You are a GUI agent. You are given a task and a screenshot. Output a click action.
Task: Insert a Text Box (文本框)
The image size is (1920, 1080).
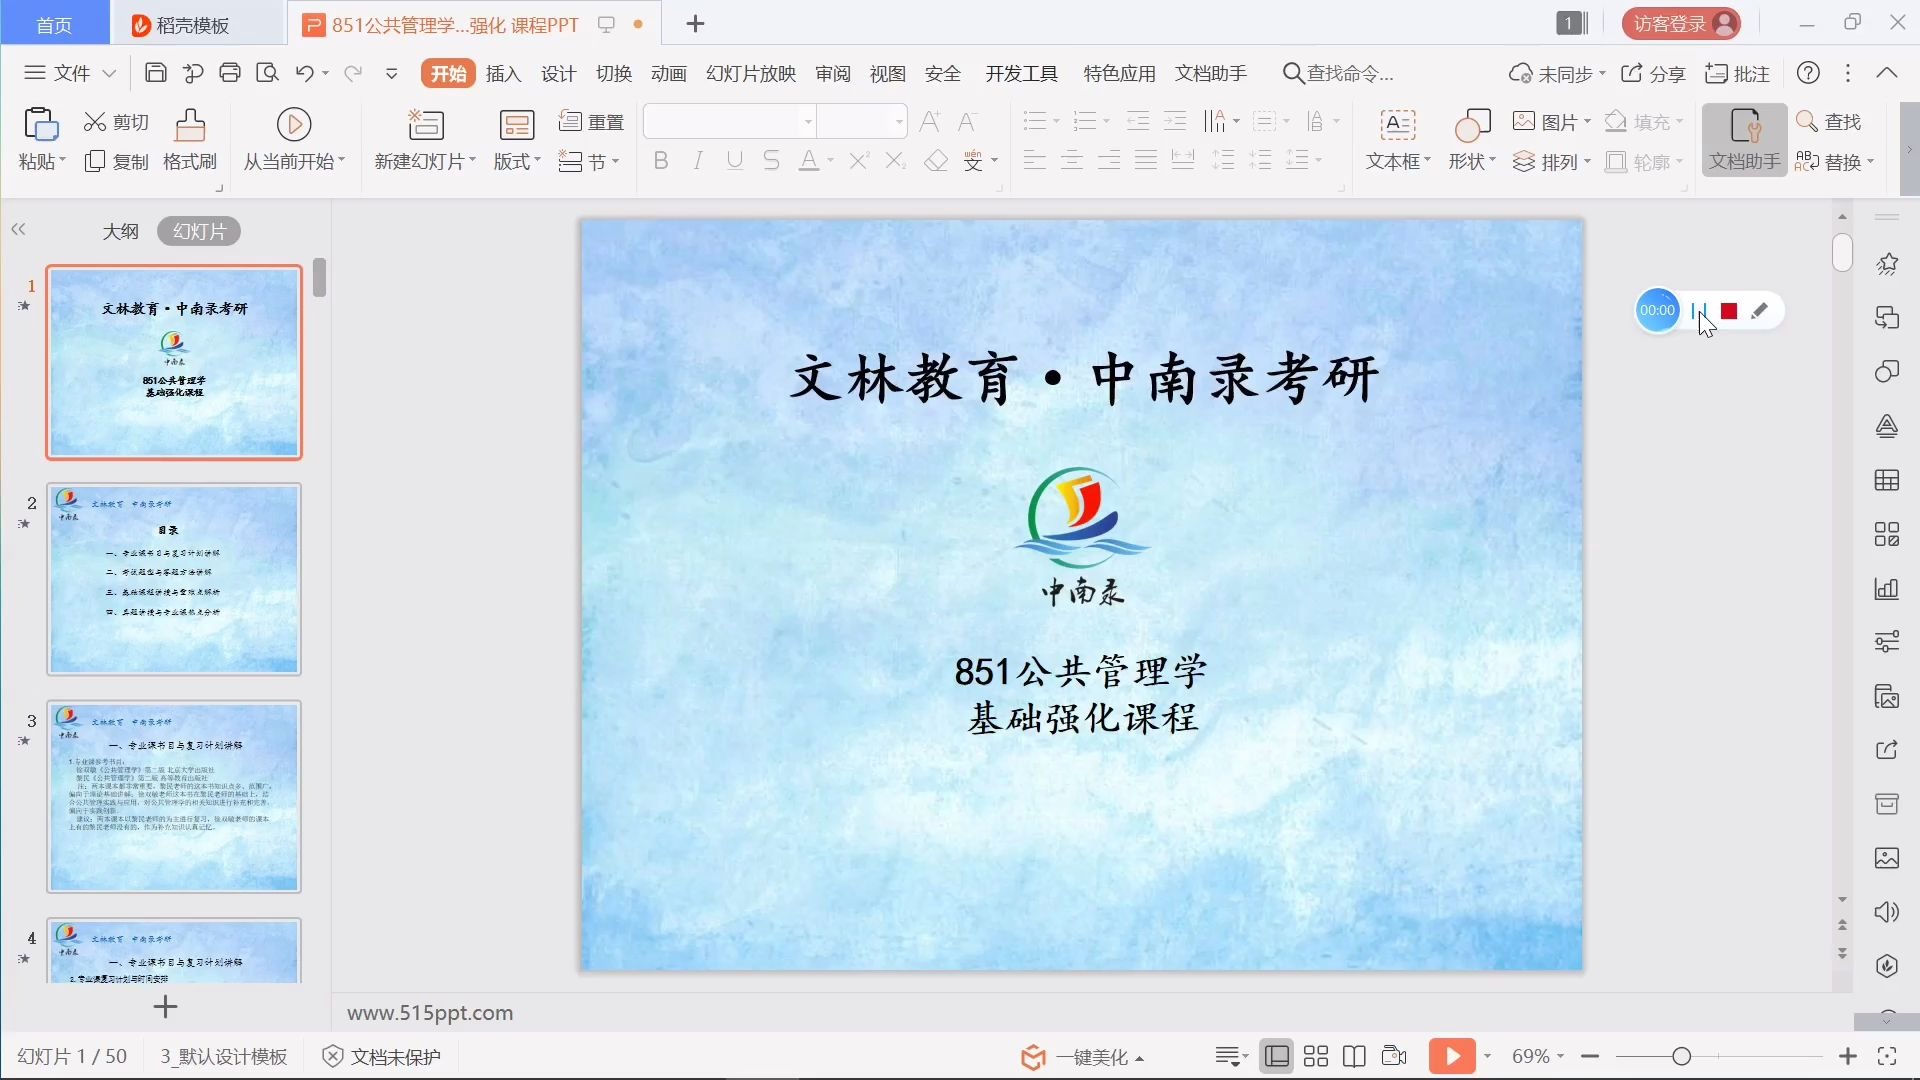(1398, 140)
